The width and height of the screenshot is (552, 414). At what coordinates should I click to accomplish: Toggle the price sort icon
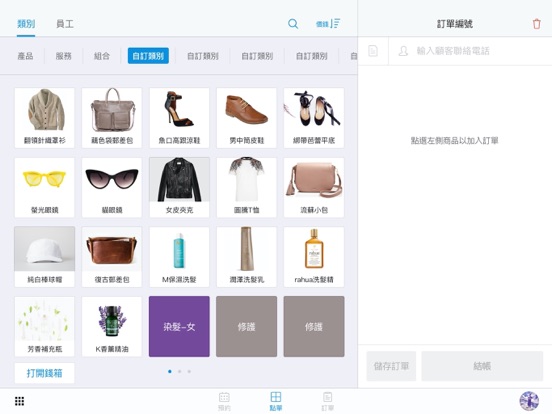click(x=328, y=24)
